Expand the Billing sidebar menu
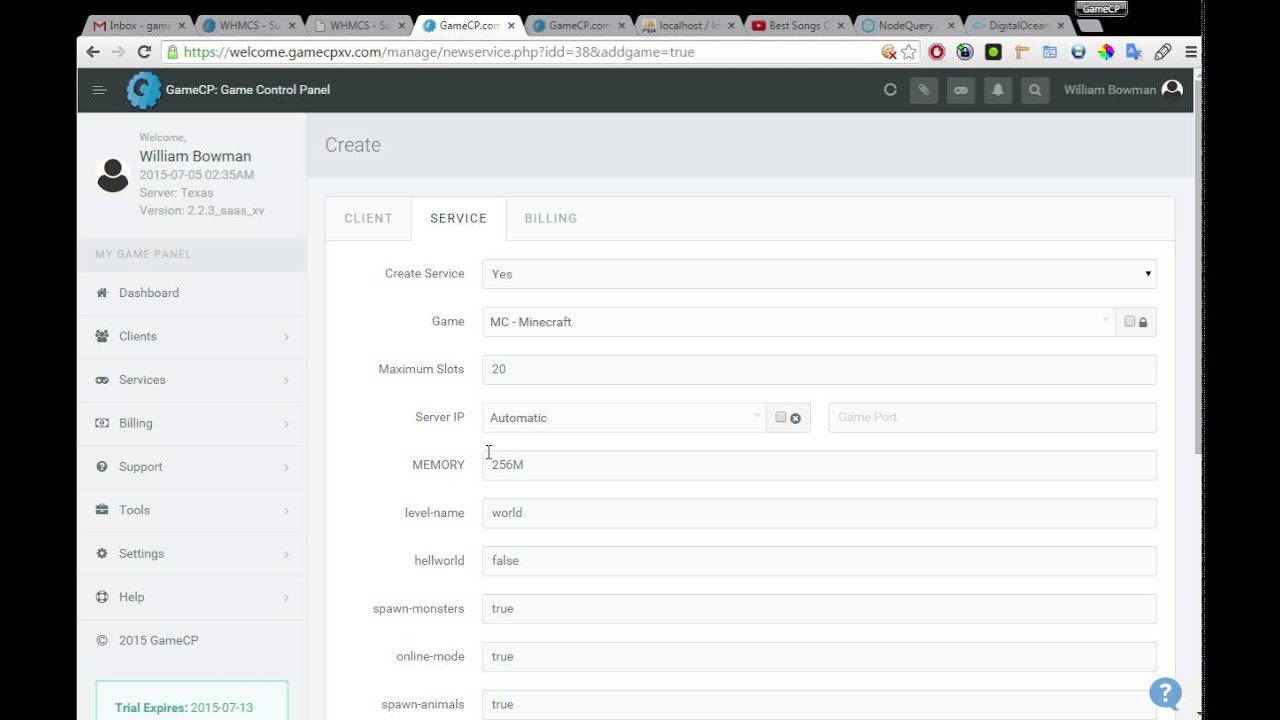 coord(192,423)
